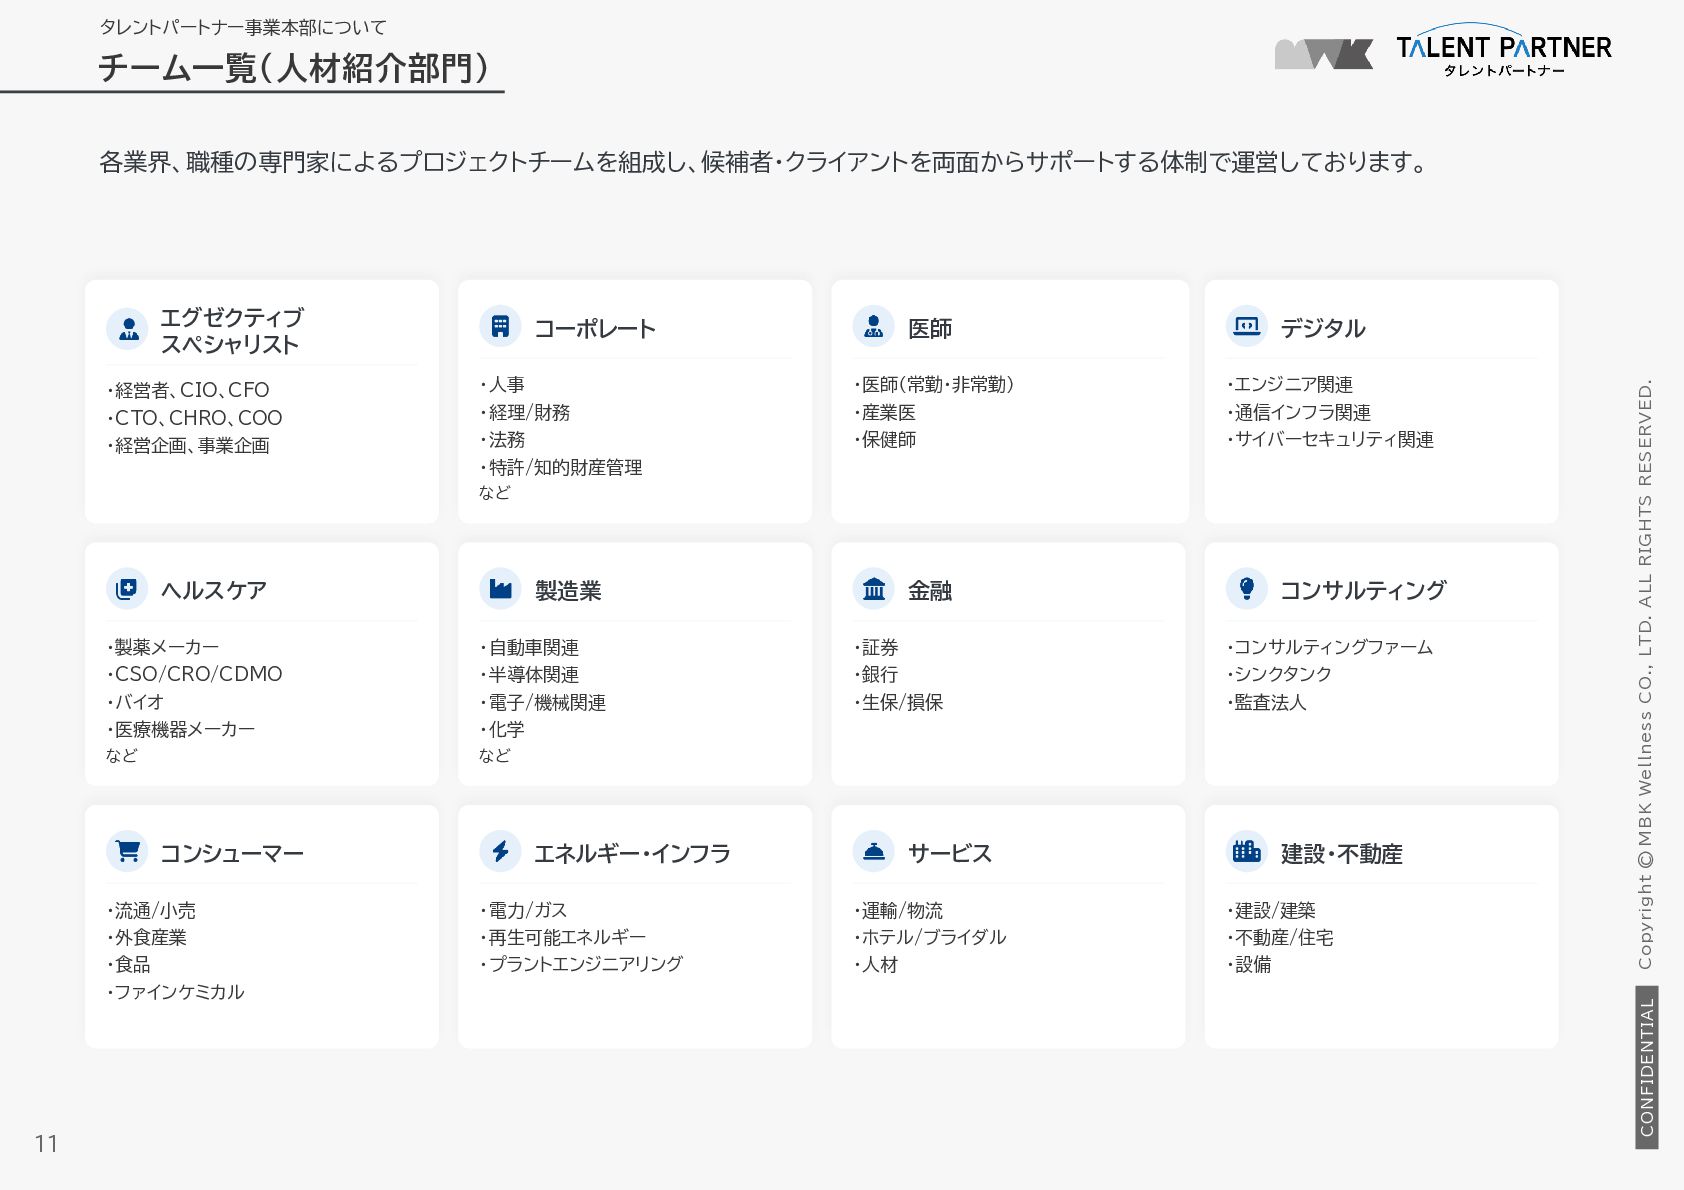Viewport: 1684px width, 1190px height.
Task: Click the page number 11
Action: pos(46,1144)
